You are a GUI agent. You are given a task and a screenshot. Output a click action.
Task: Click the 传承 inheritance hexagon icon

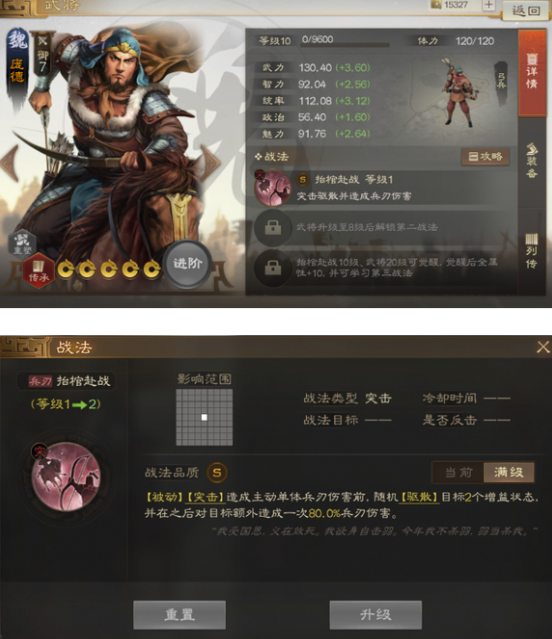[38, 270]
